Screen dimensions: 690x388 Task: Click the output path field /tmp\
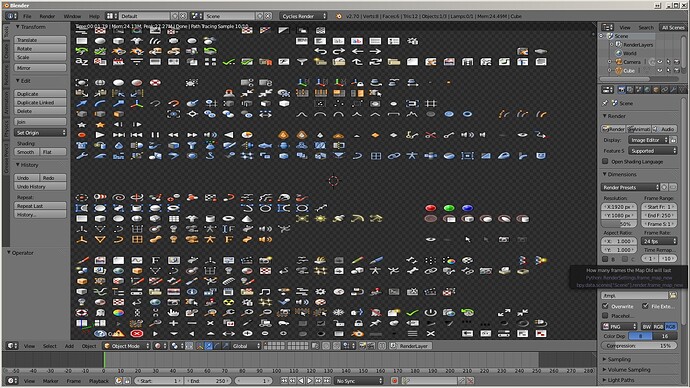635,296
